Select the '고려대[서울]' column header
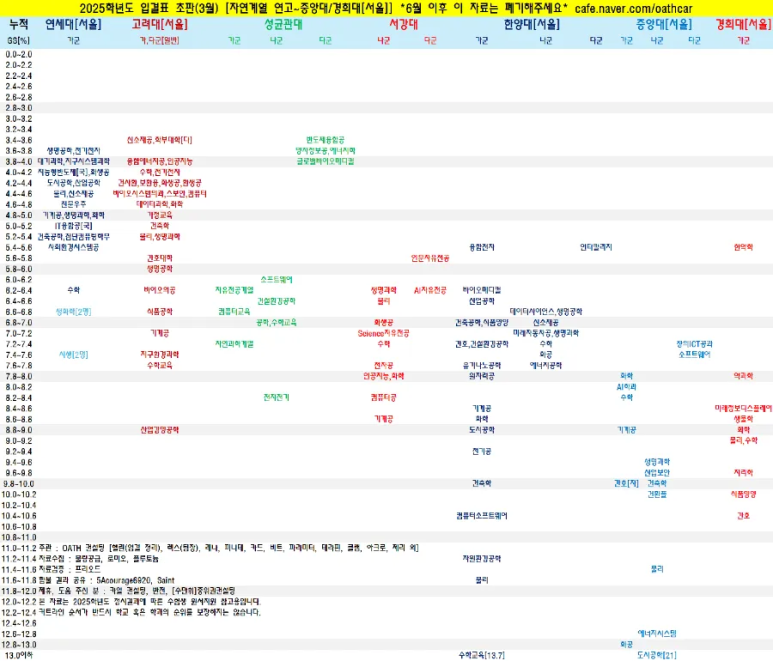The width and height of the screenshot is (773, 661). 160,24
